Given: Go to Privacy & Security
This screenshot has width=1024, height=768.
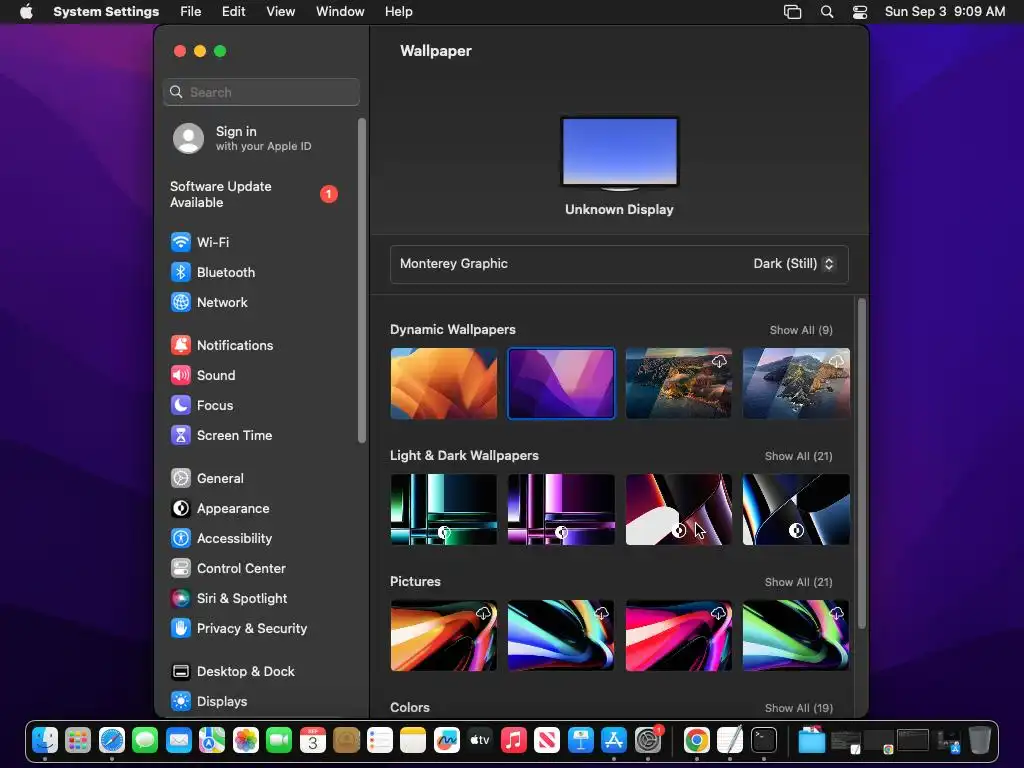Looking at the screenshot, I should click(x=238, y=629).
